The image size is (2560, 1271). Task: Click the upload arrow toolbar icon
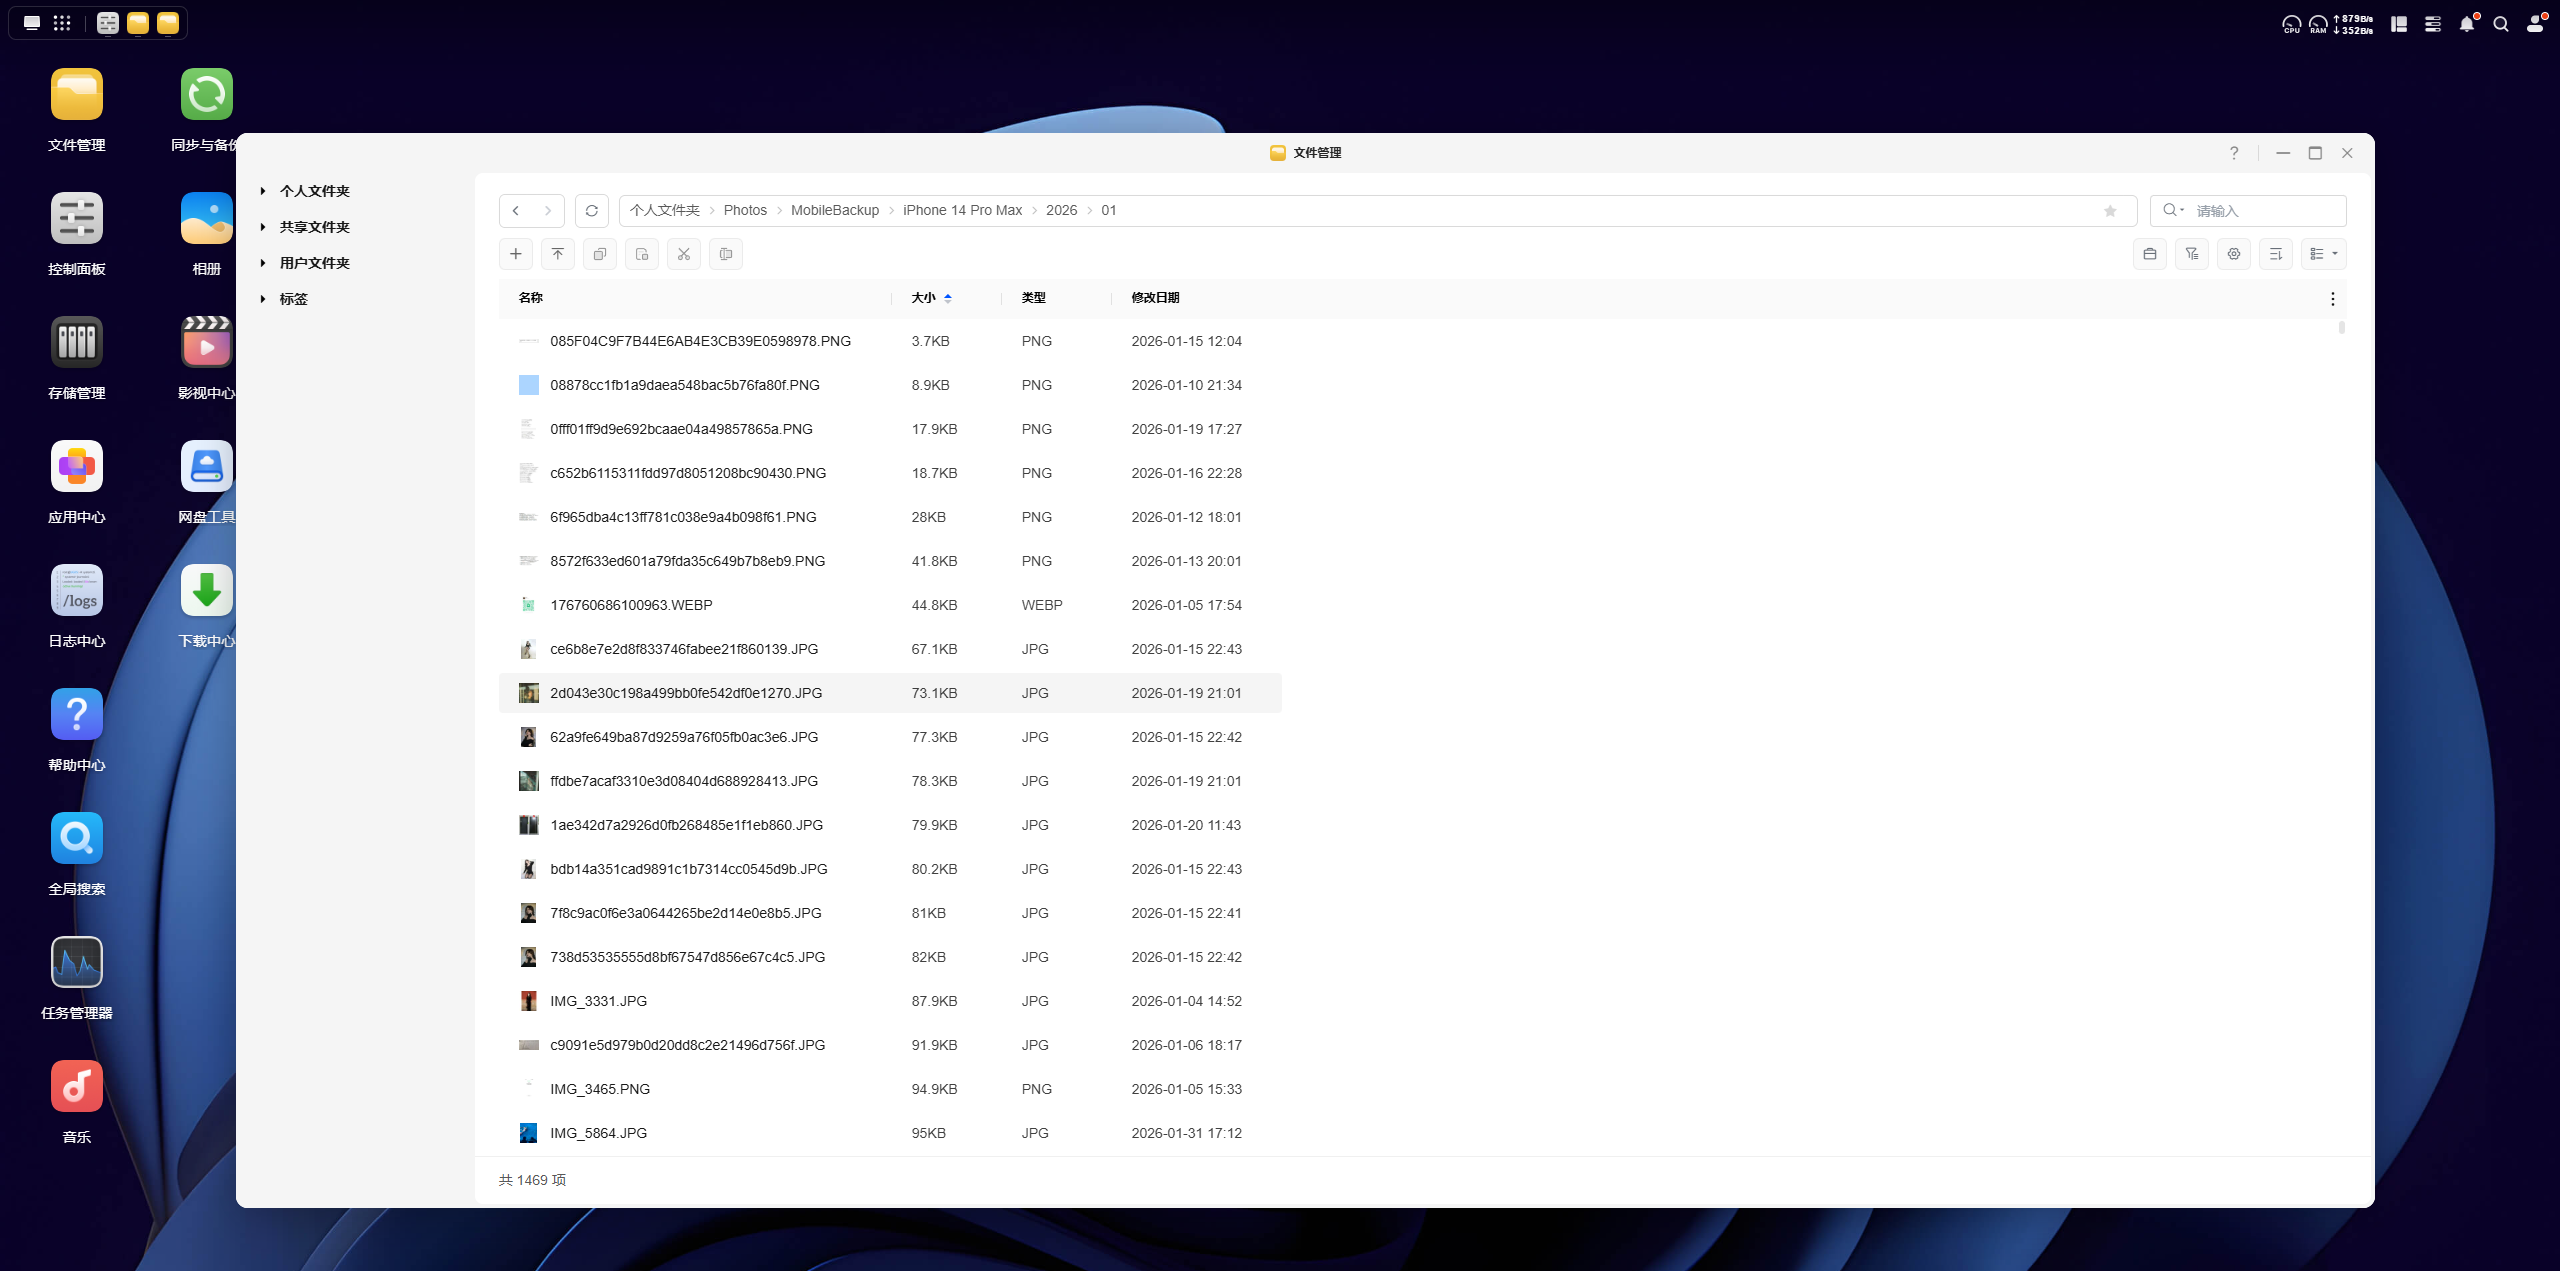point(558,254)
